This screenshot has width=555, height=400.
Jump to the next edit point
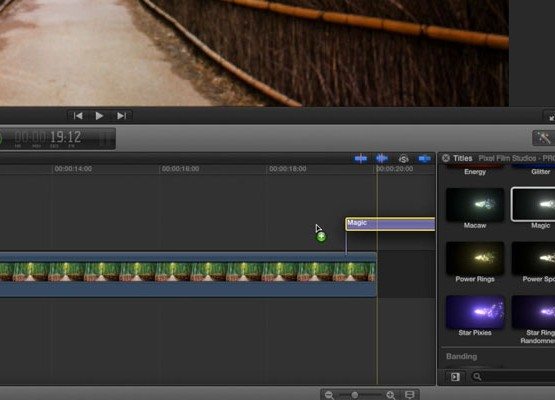click(x=121, y=116)
